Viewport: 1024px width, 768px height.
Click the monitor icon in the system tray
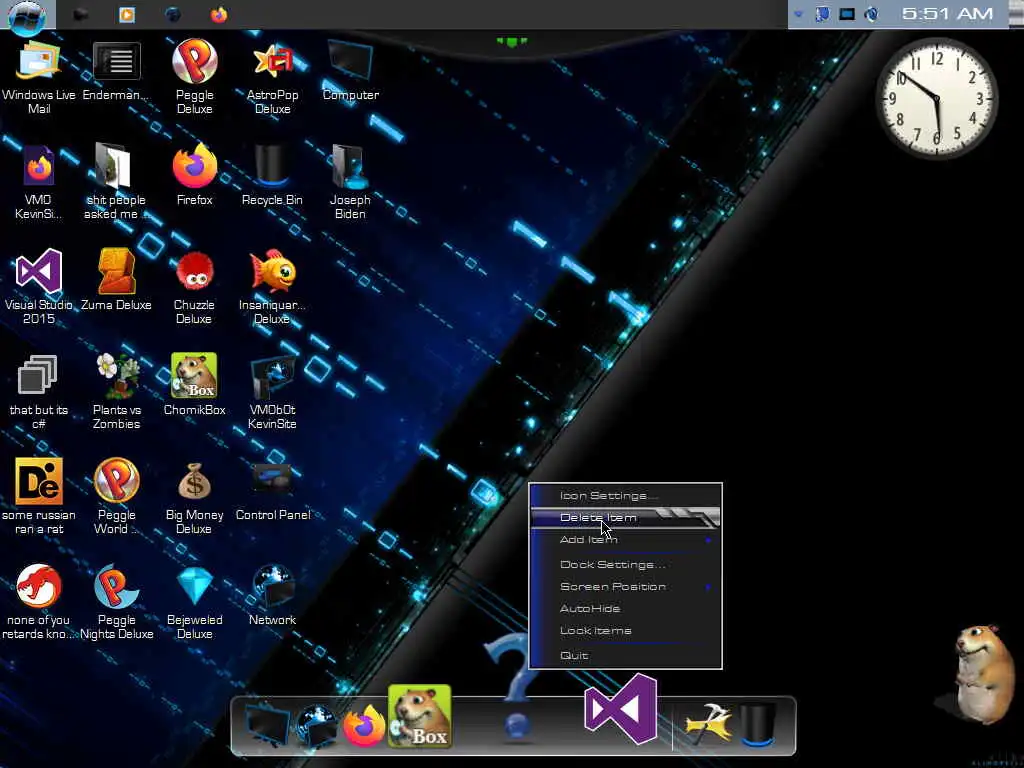pos(846,14)
